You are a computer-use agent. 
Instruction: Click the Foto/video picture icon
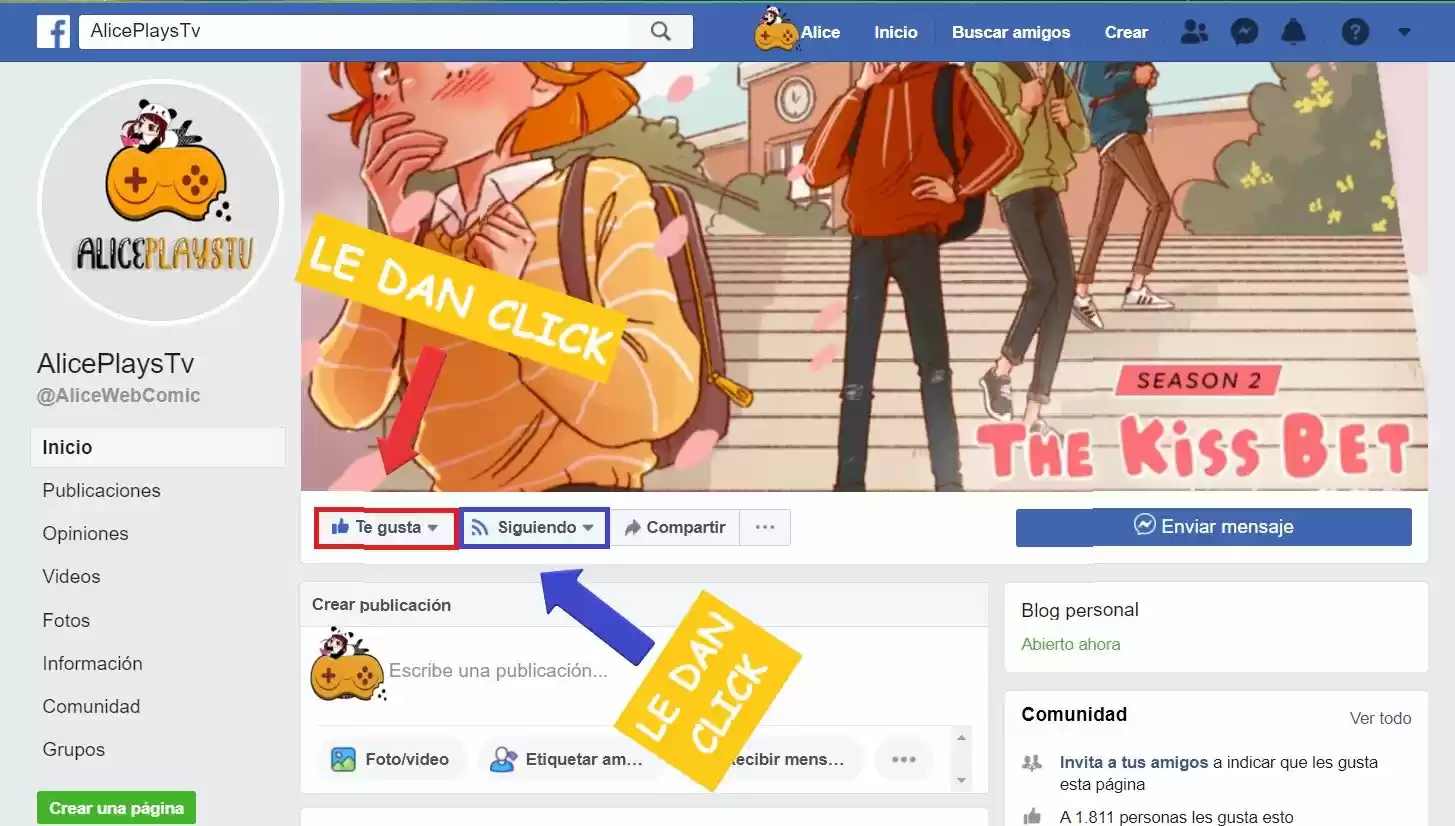pyautogui.click(x=343, y=759)
